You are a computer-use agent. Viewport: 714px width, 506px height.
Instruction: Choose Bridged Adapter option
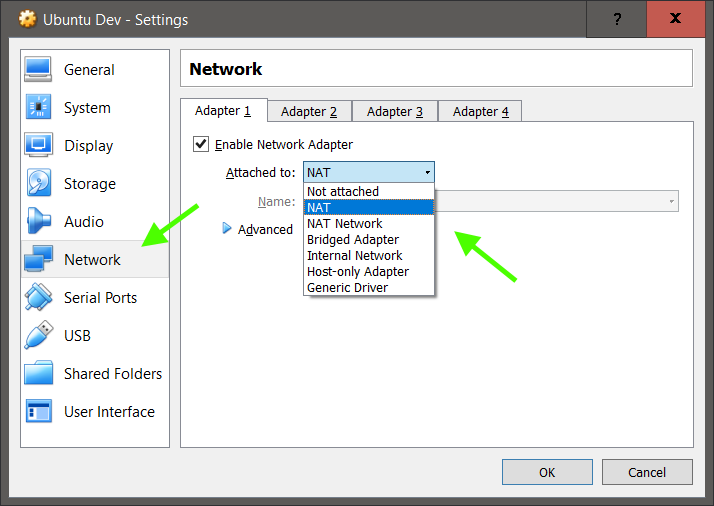point(369,239)
